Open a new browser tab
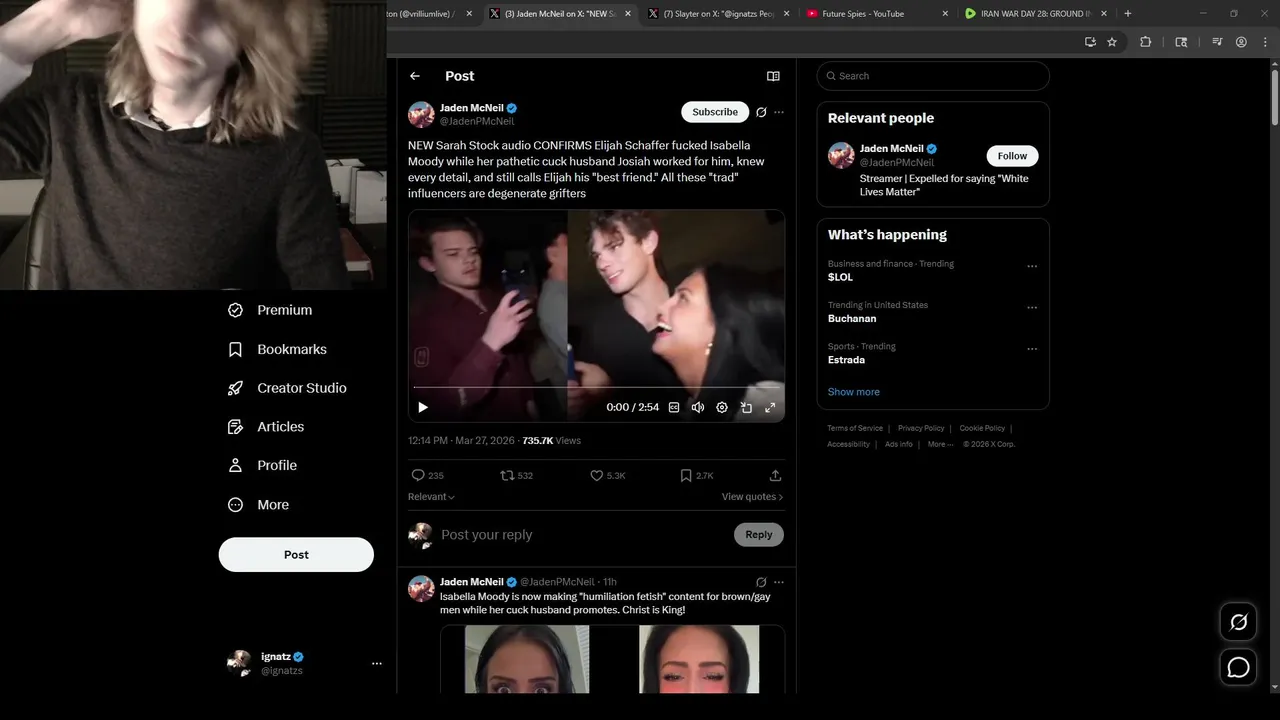This screenshot has height=720, width=1280. 1128,14
